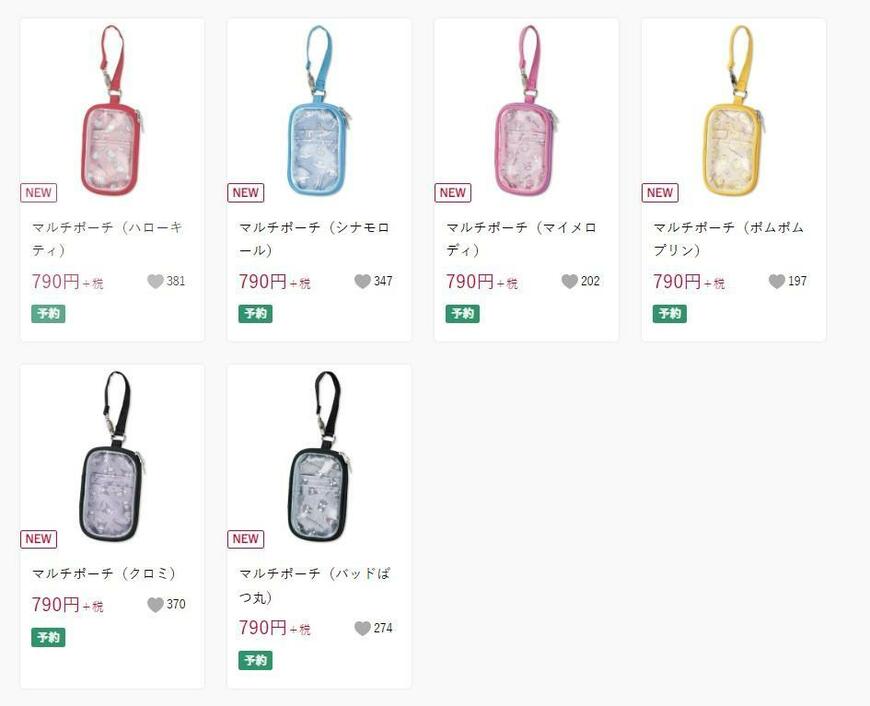Tap heart icon for Pompompurin pouch
The image size is (870, 706).
tap(777, 281)
